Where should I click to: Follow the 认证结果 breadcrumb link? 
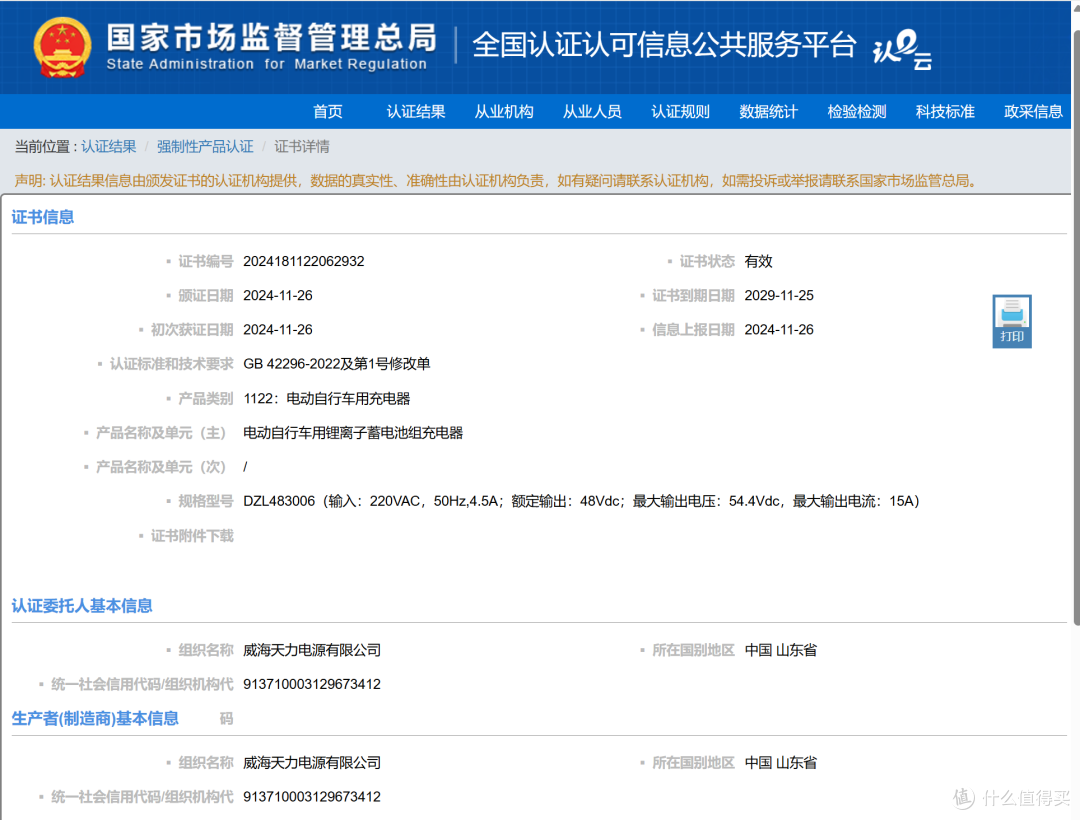click(109, 147)
